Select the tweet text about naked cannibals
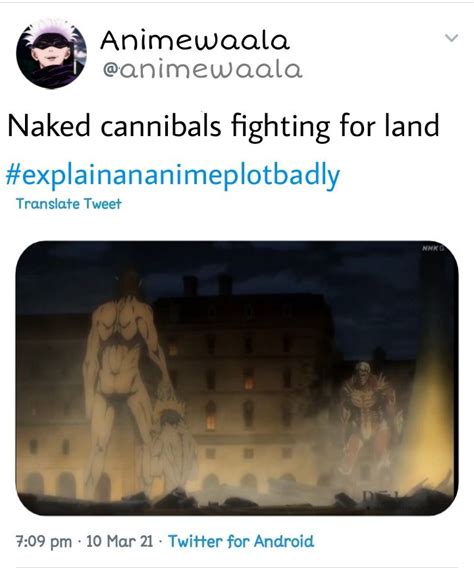The image size is (474, 570). pyautogui.click(x=223, y=126)
